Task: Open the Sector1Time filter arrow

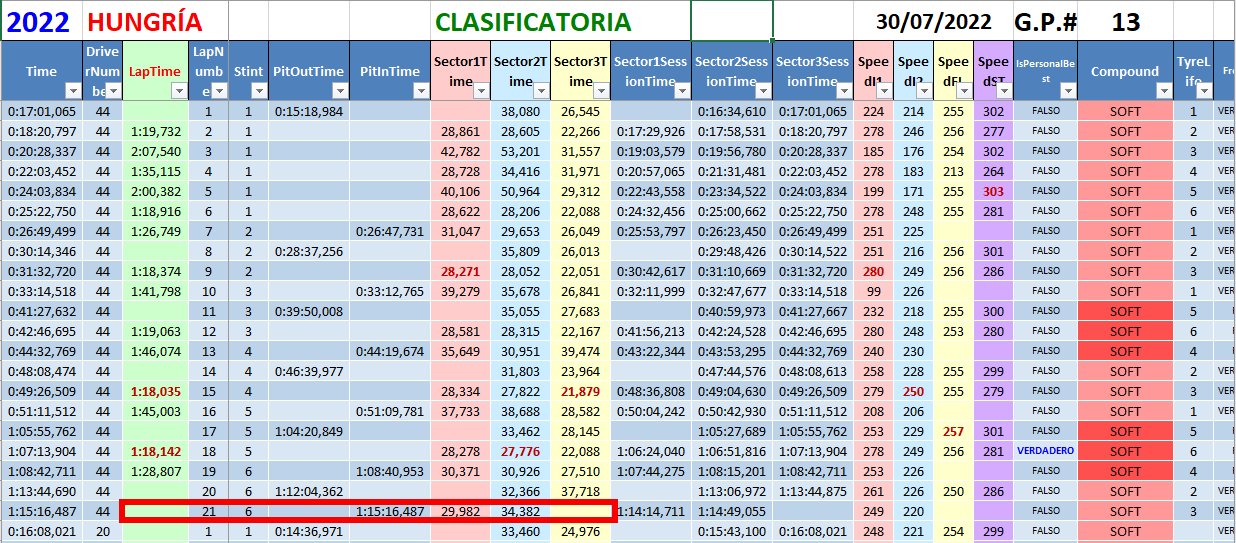Action: 482,91
